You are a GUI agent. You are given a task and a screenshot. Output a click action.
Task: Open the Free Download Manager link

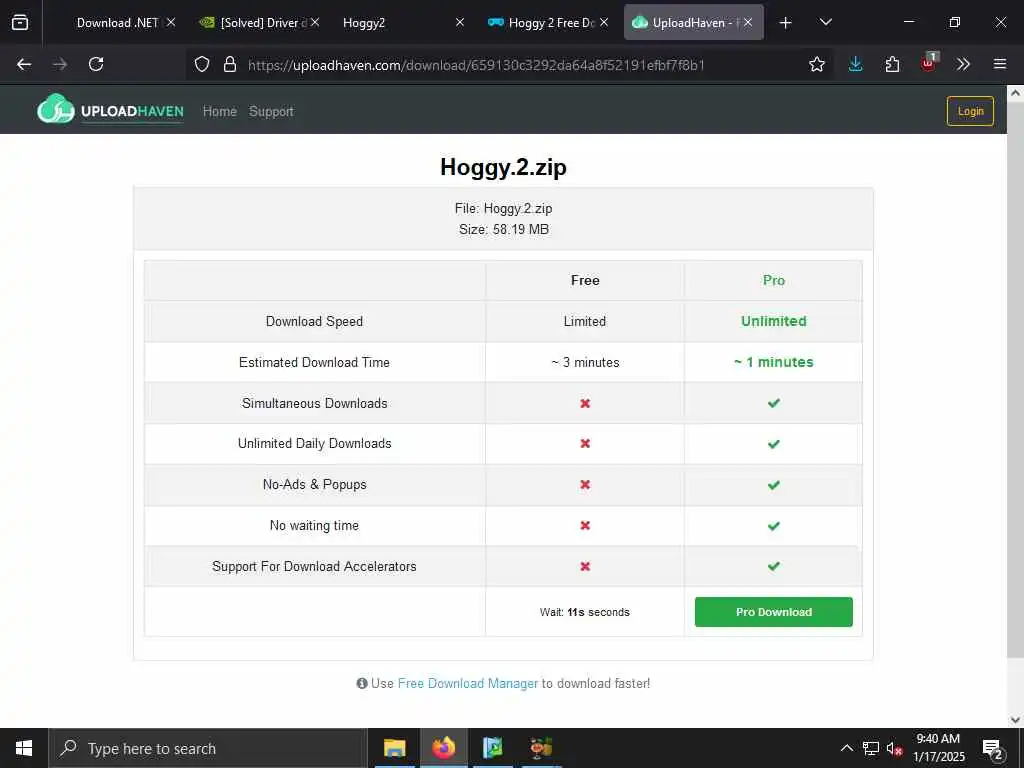pyautogui.click(x=468, y=683)
